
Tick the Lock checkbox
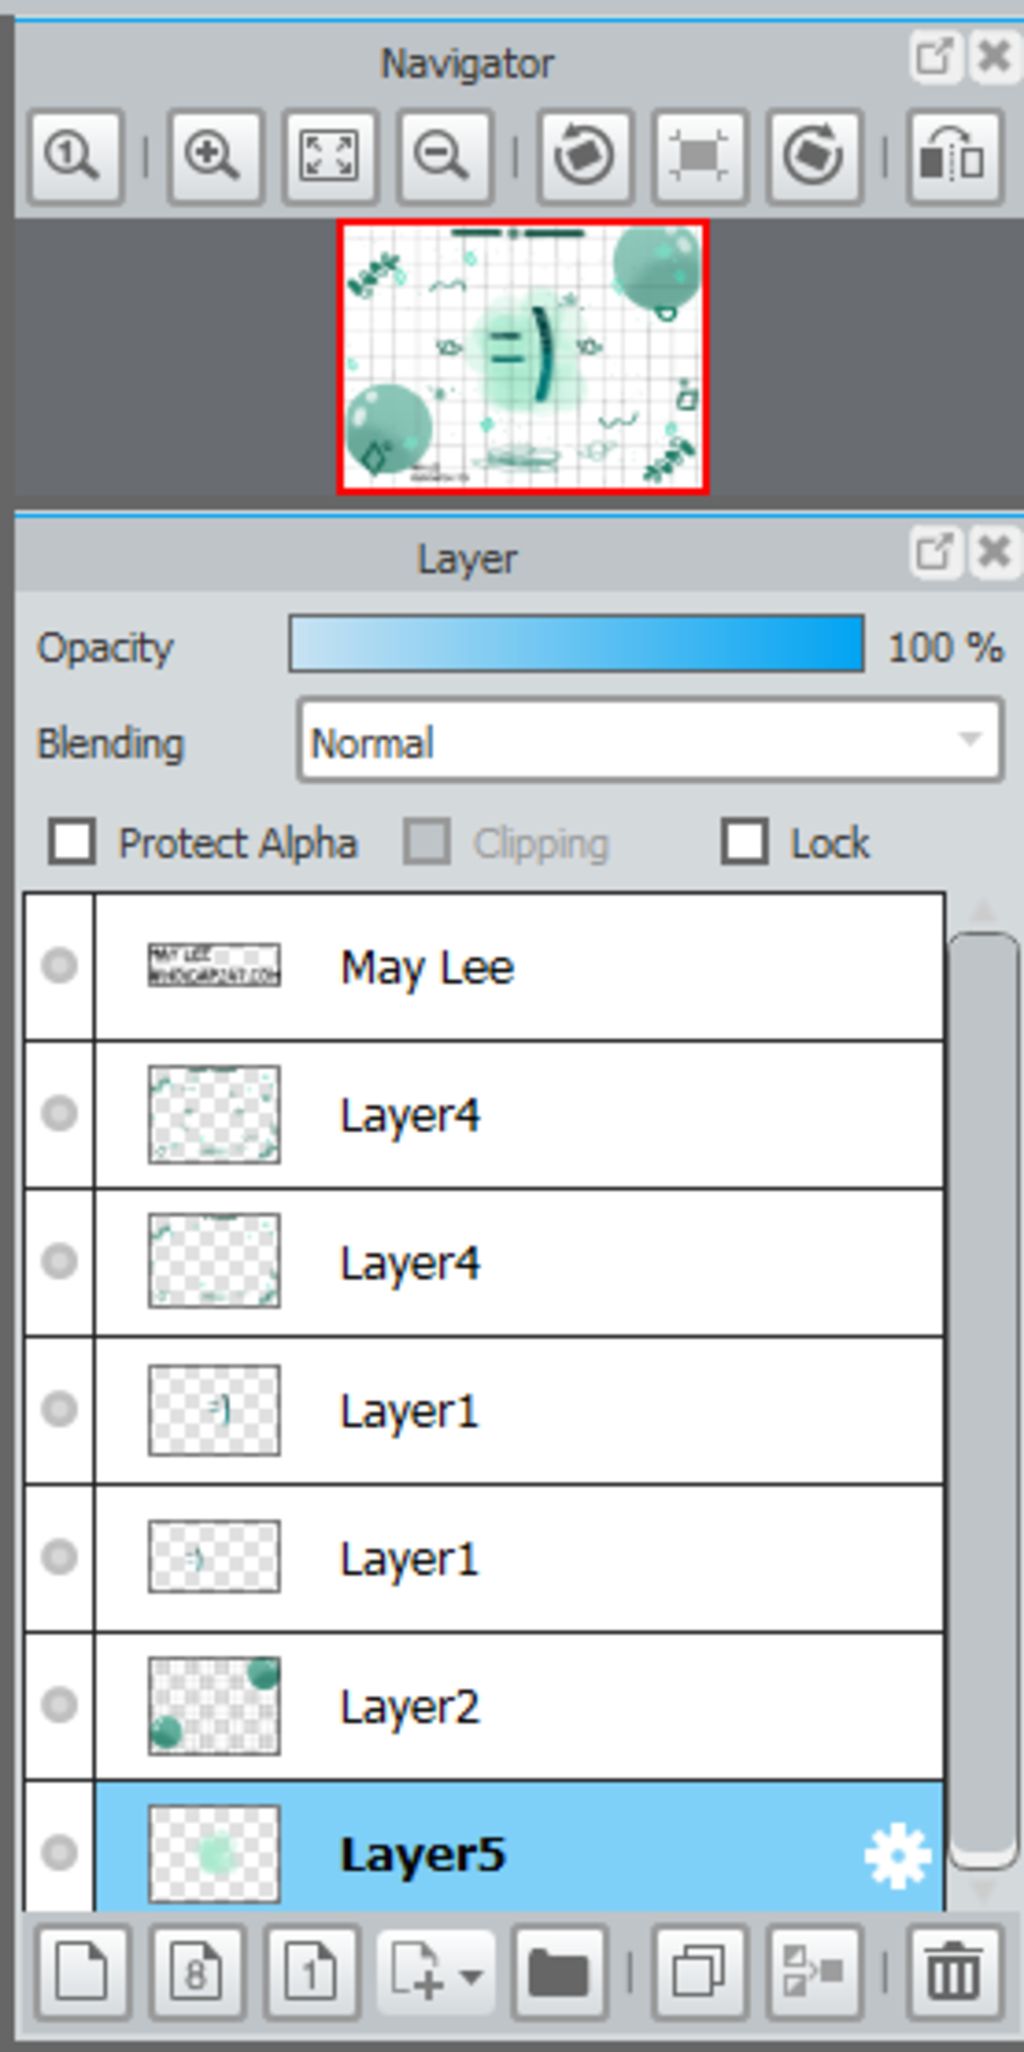pos(745,842)
